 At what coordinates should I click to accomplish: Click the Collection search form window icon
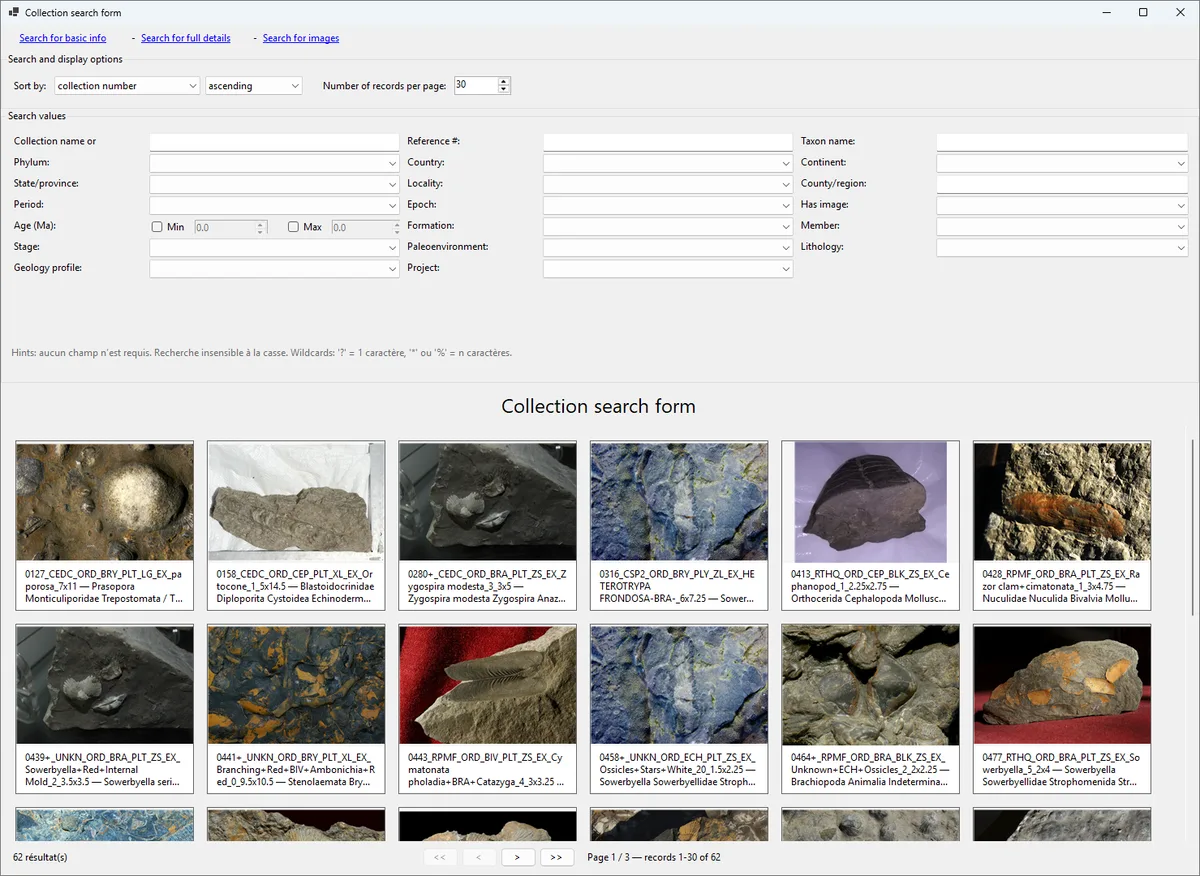pyautogui.click(x=13, y=13)
